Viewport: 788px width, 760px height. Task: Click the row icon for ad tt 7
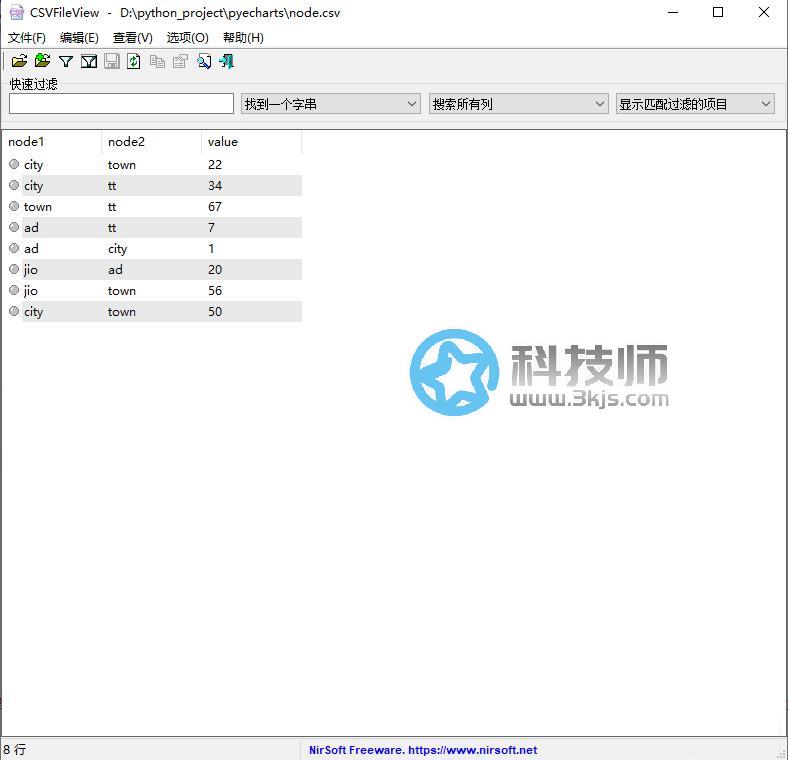[x=14, y=227]
